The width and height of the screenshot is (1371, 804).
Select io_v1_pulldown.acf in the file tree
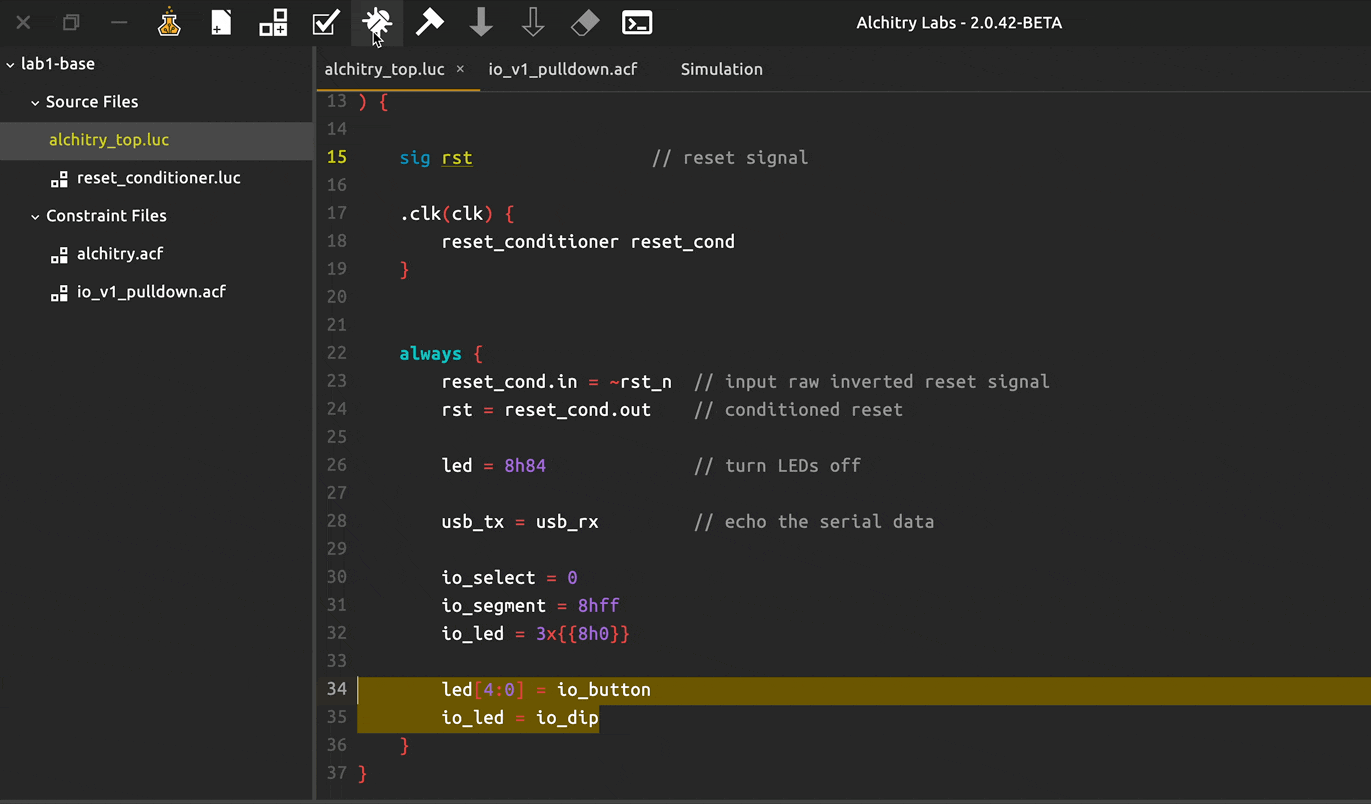[x=151, y=292]
